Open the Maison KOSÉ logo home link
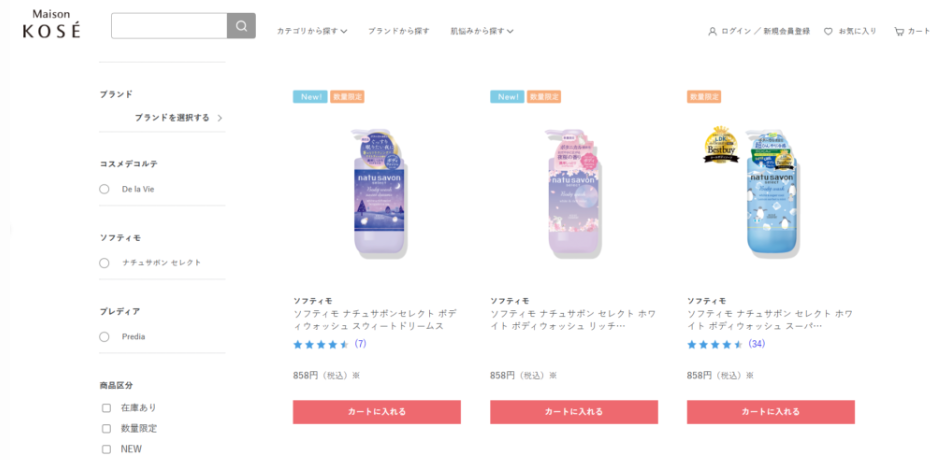Screen dimensions: 947x460 pos(51,26)
